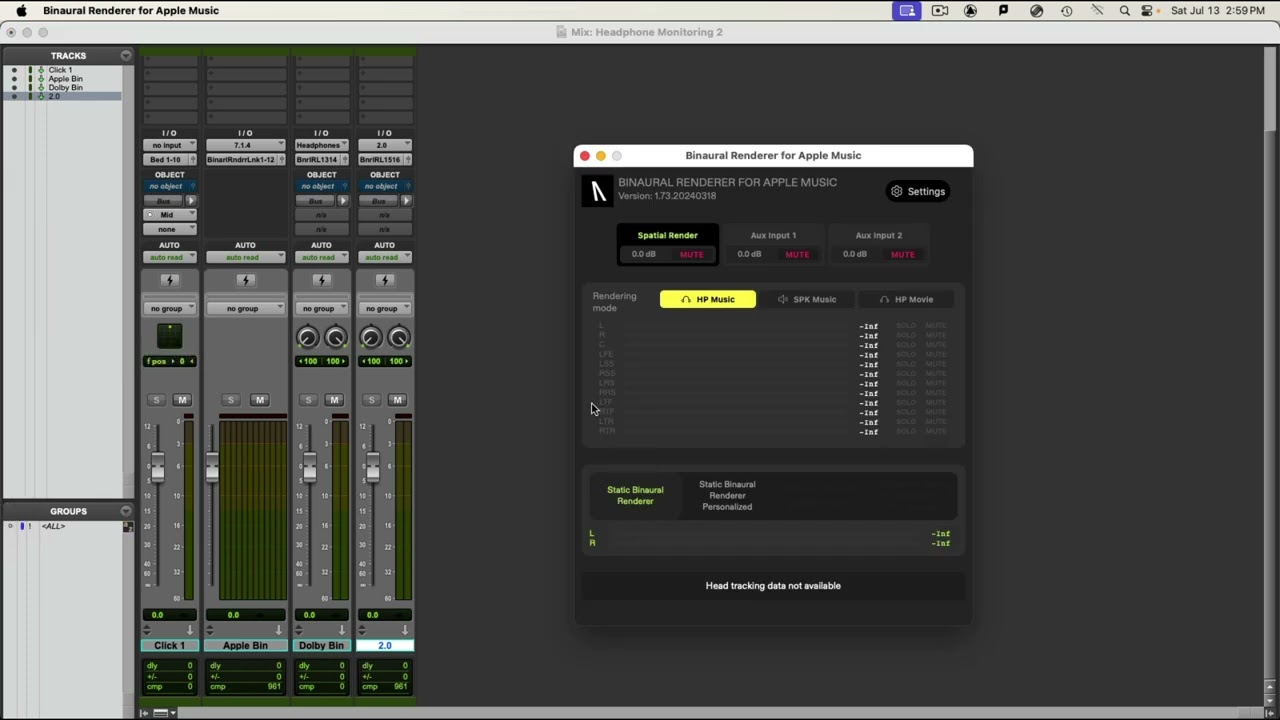
Task: Open the Click 1 'Mid' object dropdown
Action: pos(169,215)
